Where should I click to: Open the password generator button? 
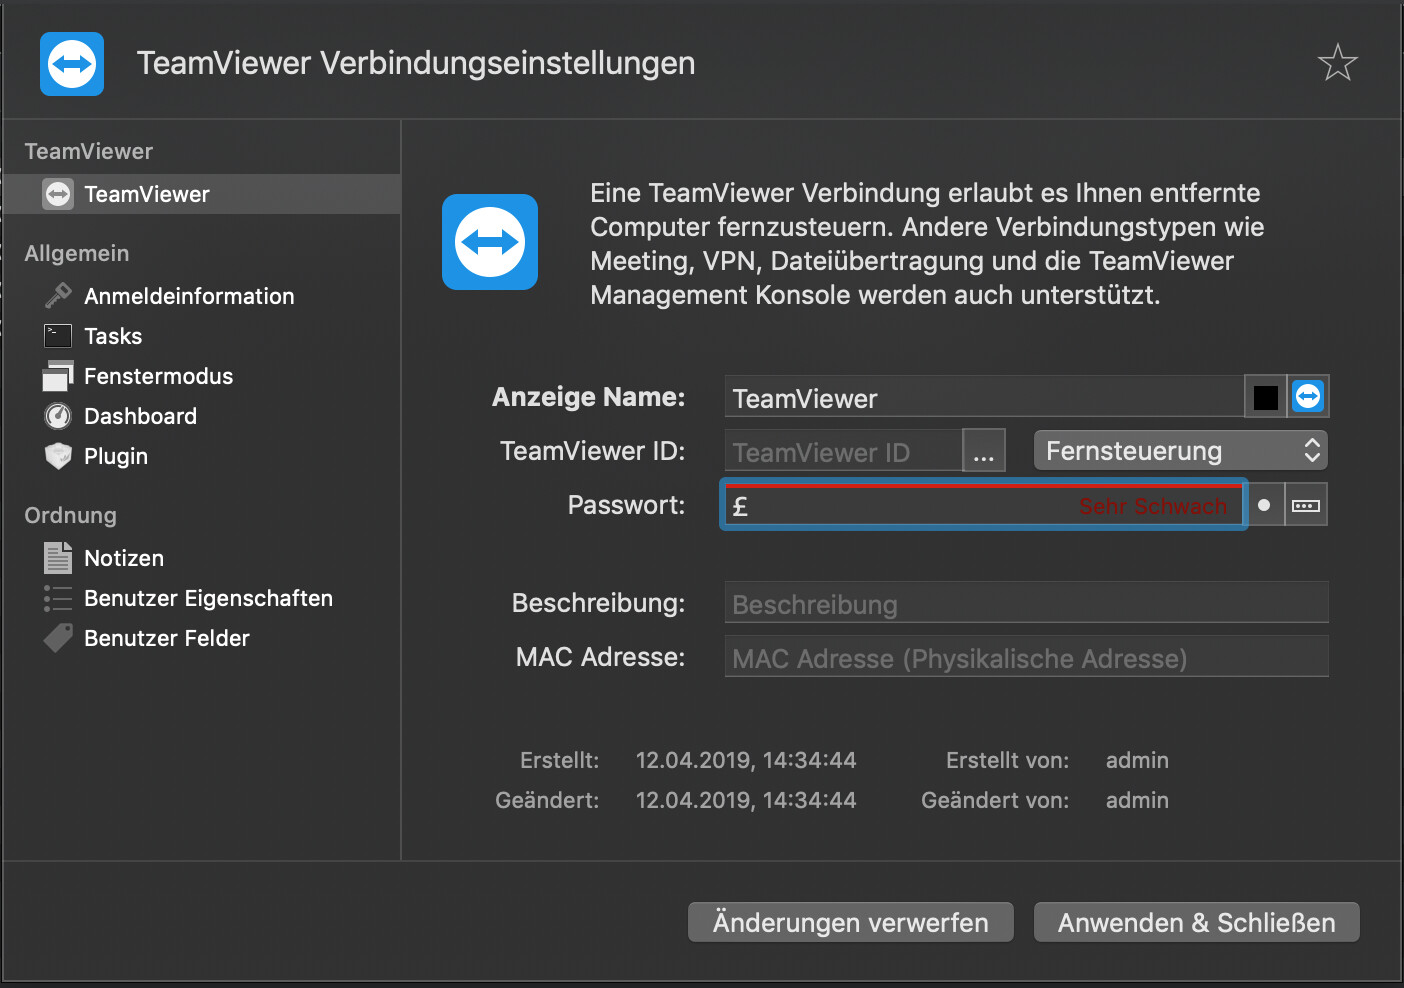pyautogui.click(x=1306, y=505)
